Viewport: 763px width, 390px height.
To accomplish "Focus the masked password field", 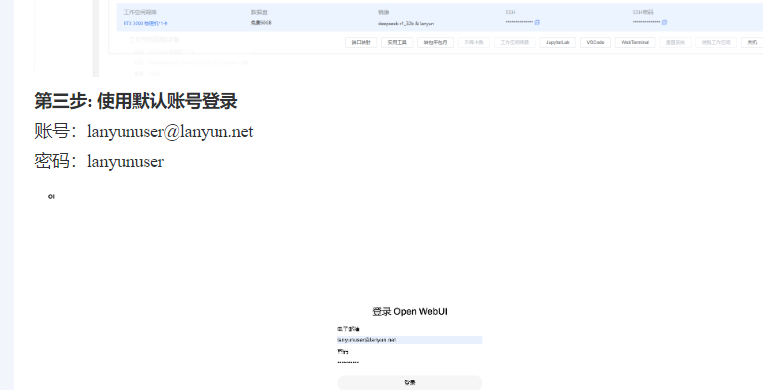I will 409,362.
